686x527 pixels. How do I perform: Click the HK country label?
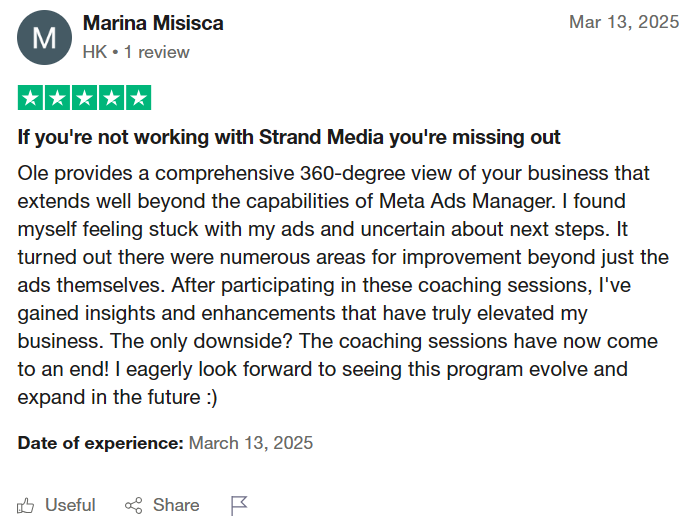pos(95,52)
